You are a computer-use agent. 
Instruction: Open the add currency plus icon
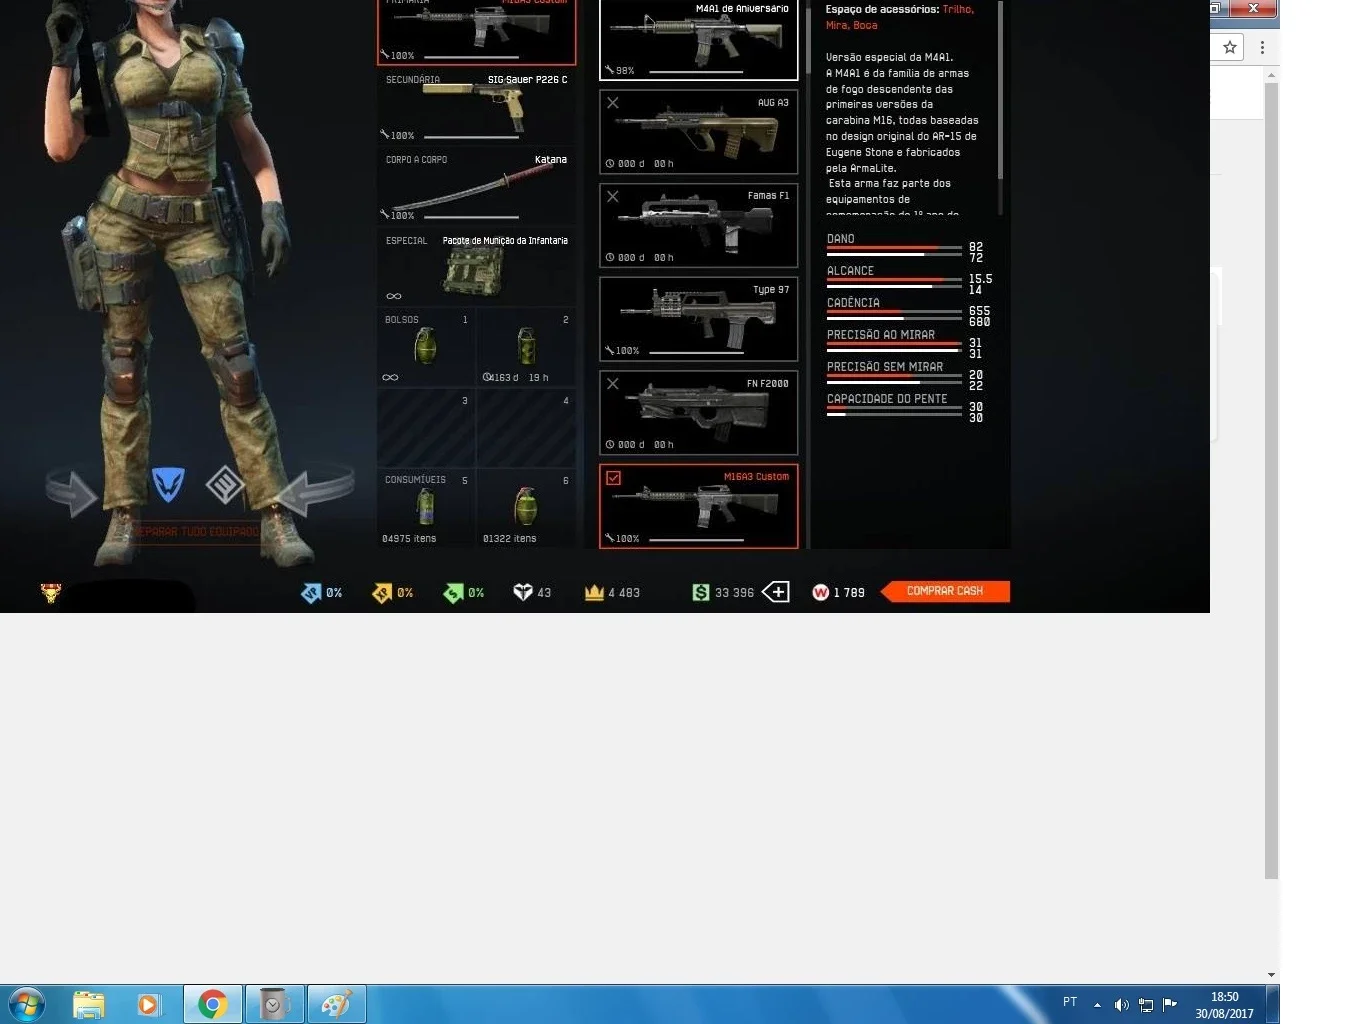click(x=776, y=592)
